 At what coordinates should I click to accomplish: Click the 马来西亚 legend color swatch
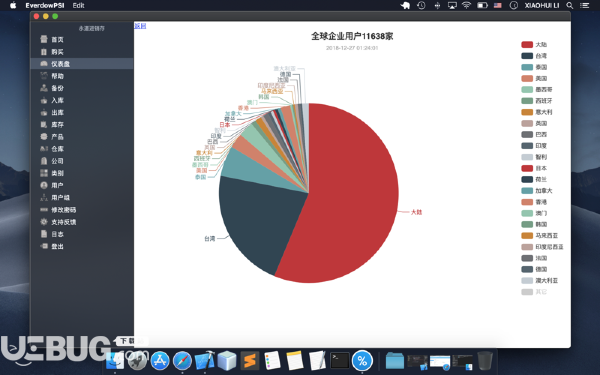click(x=527, y=236)
